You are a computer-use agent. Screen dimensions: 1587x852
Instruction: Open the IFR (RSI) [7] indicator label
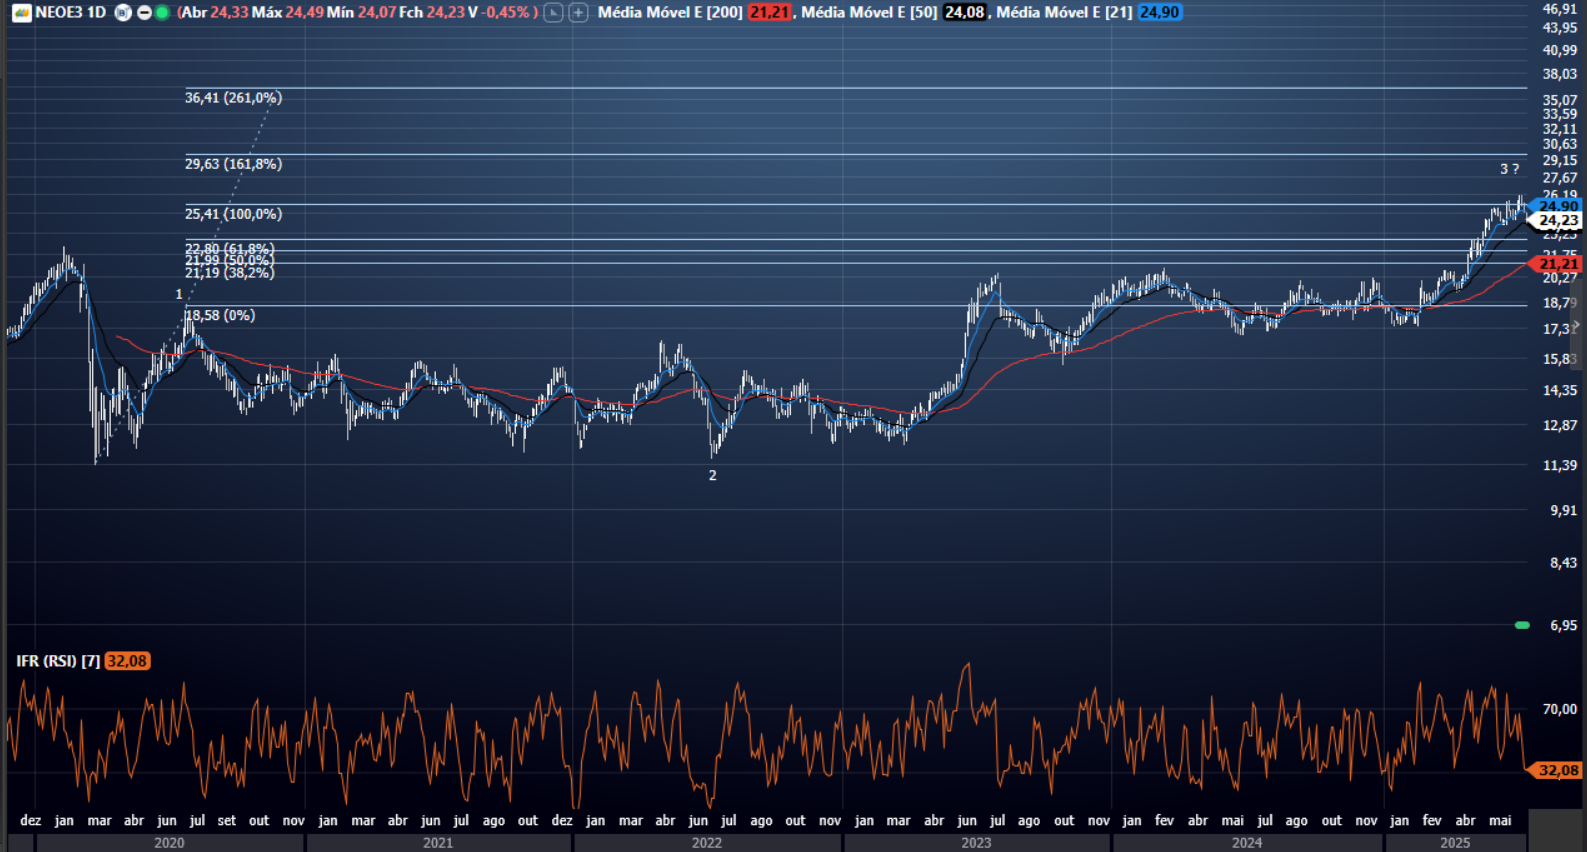[x=58, y=661]
